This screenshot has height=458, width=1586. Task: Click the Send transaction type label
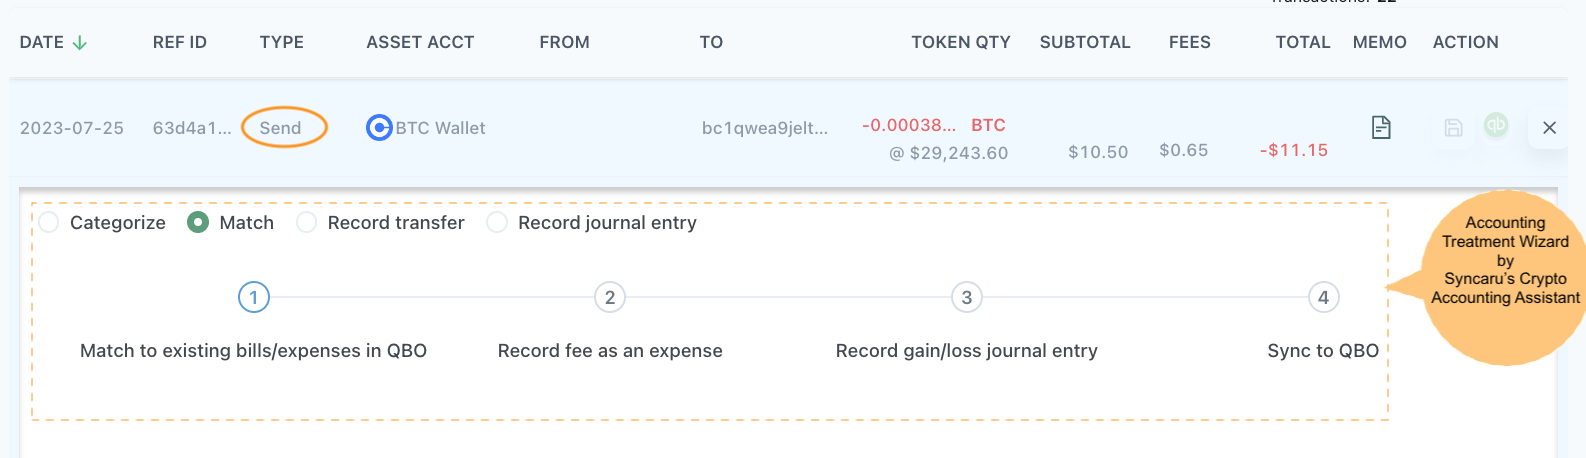coord(280,128)
